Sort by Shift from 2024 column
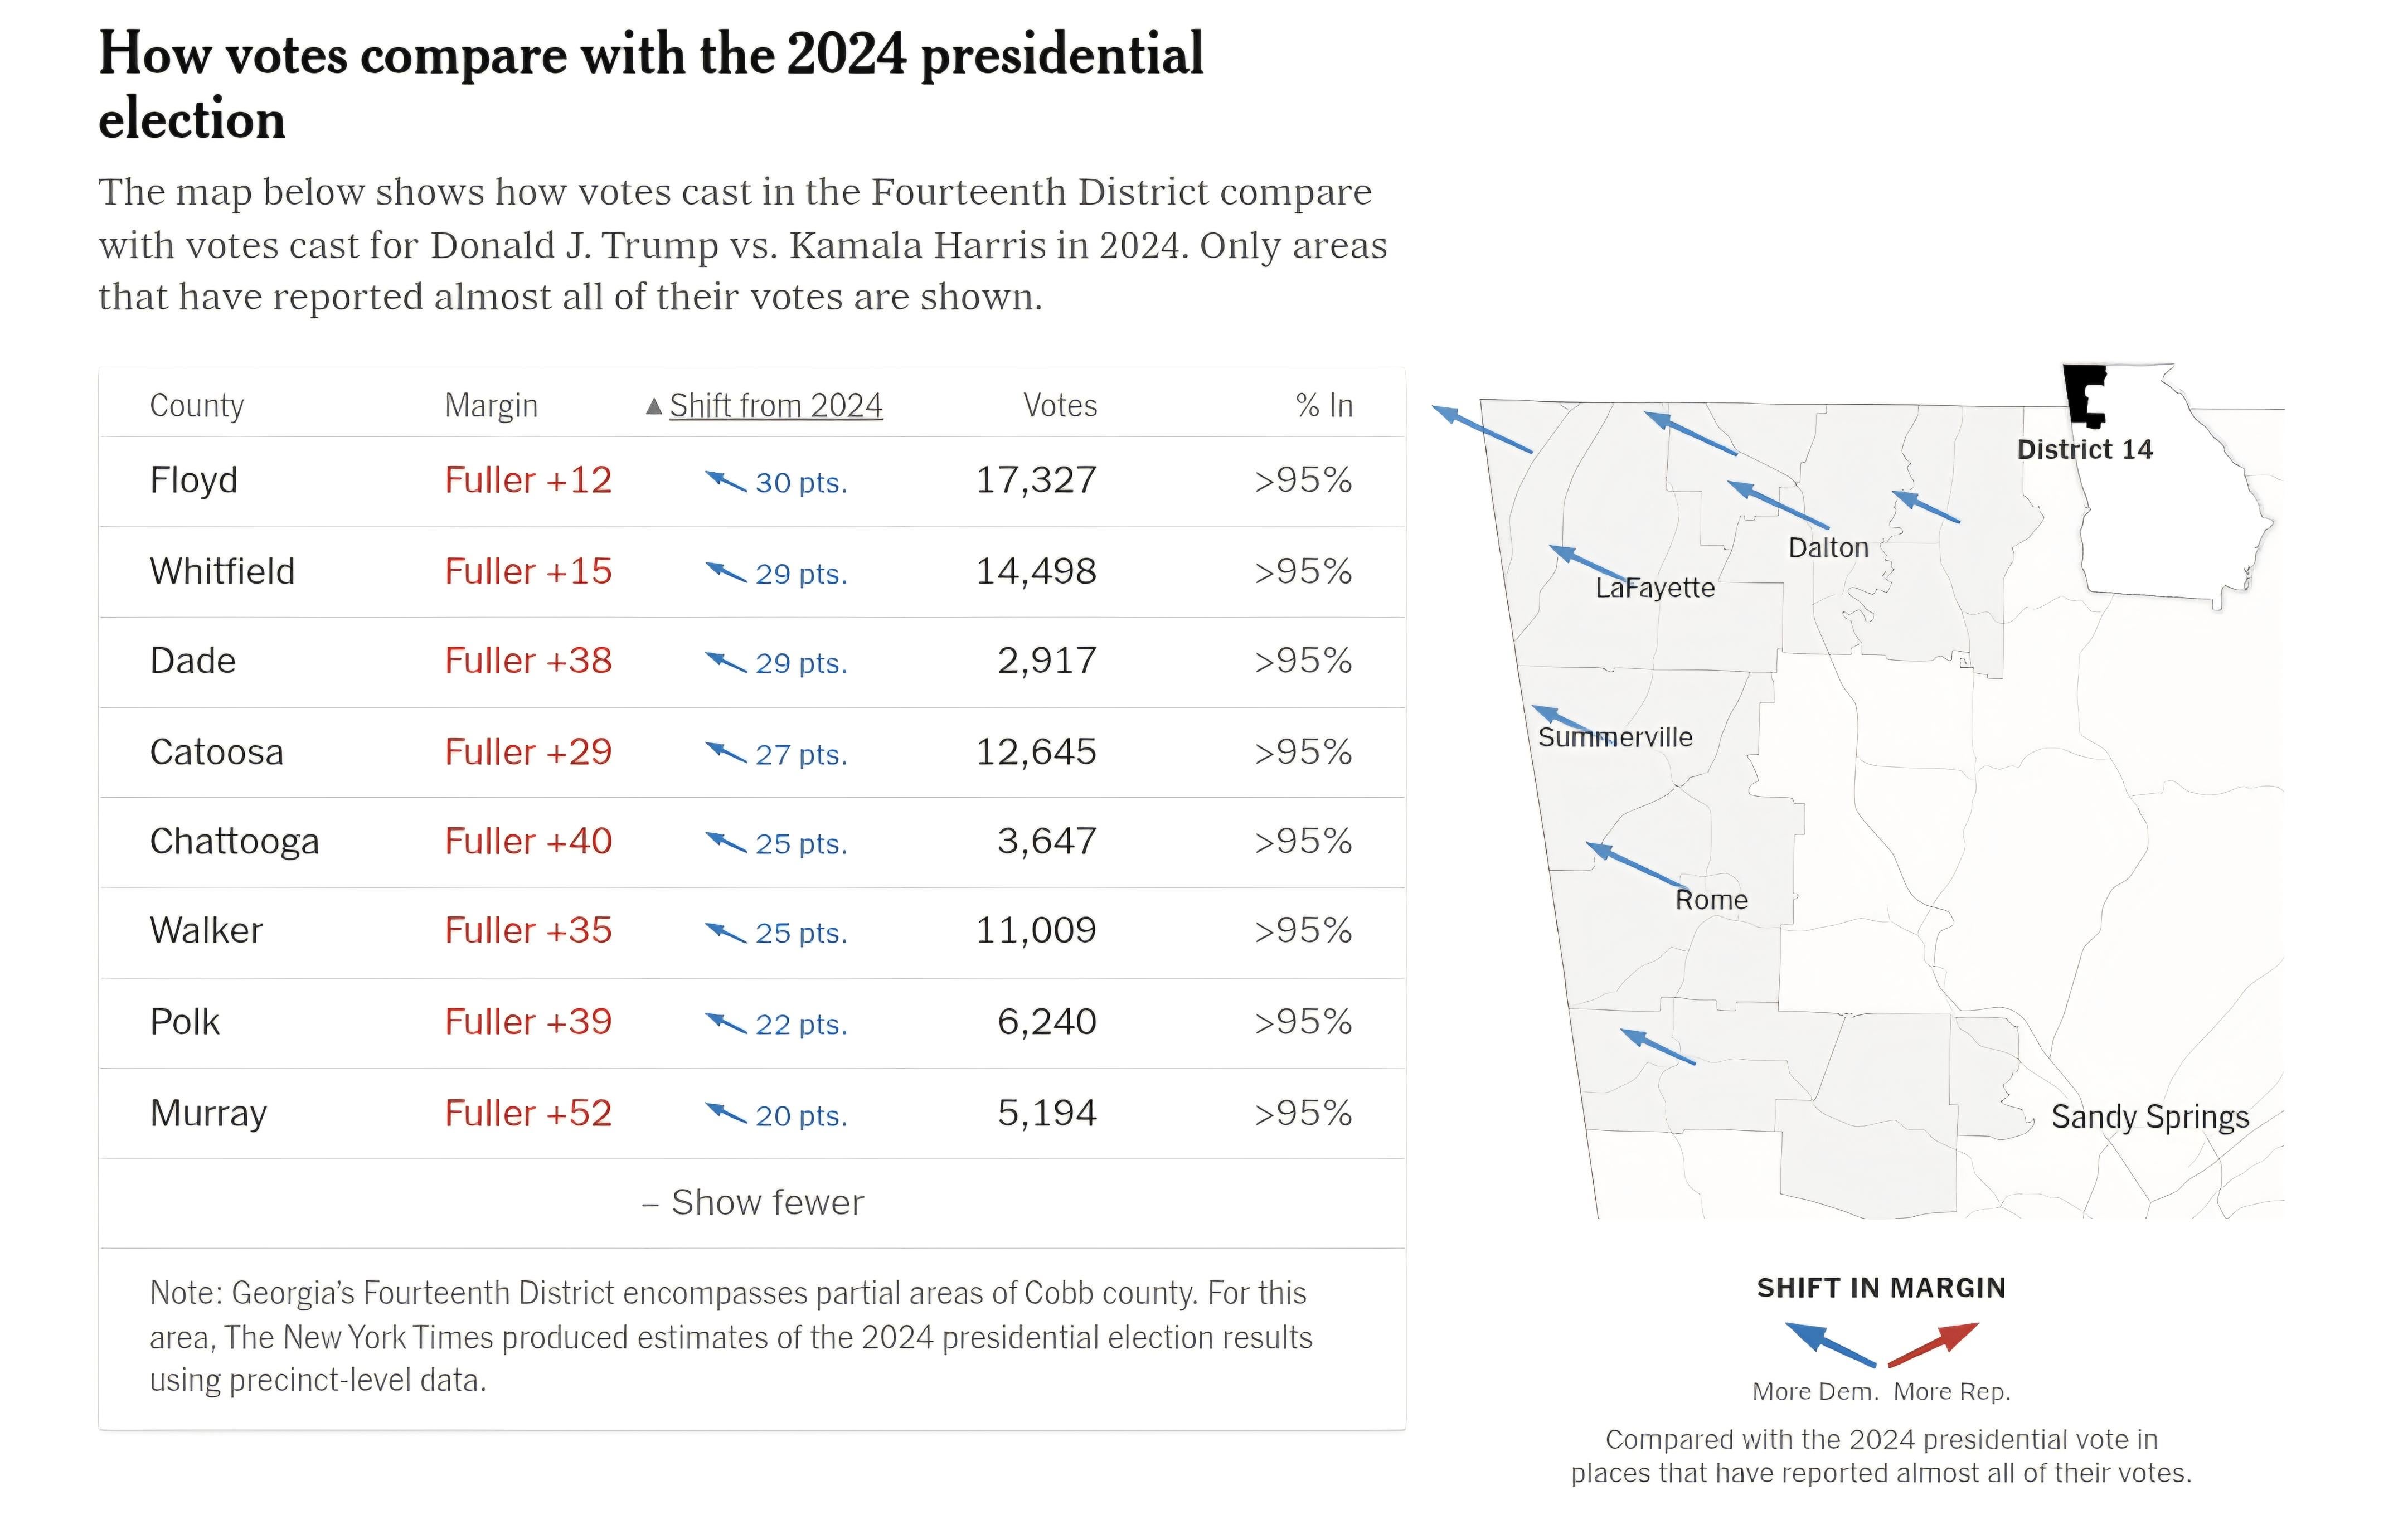The width and height of the screenshot is (2408, 1534). [x=775, y=406]
